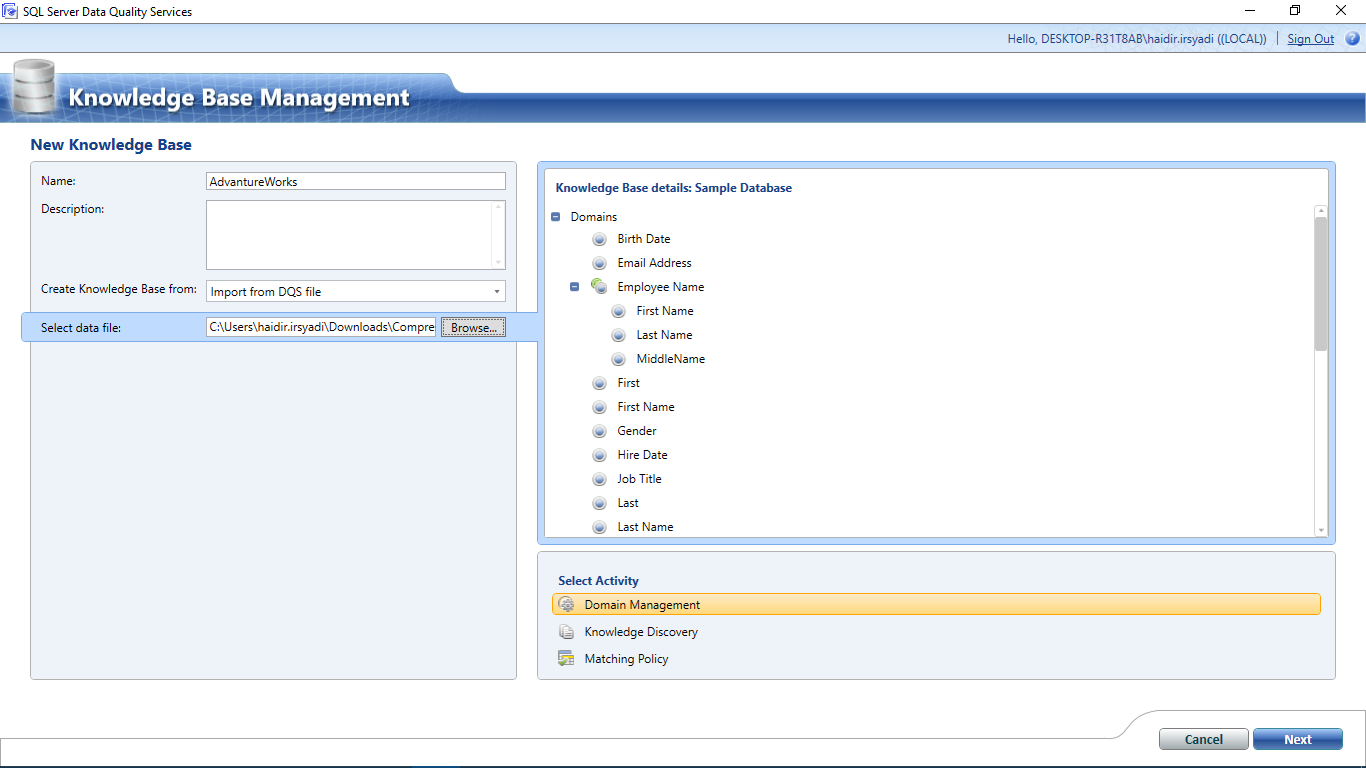Click the Sign Out link
Viewport: 1366px width, 768px height.
[x=1310, y=38]
